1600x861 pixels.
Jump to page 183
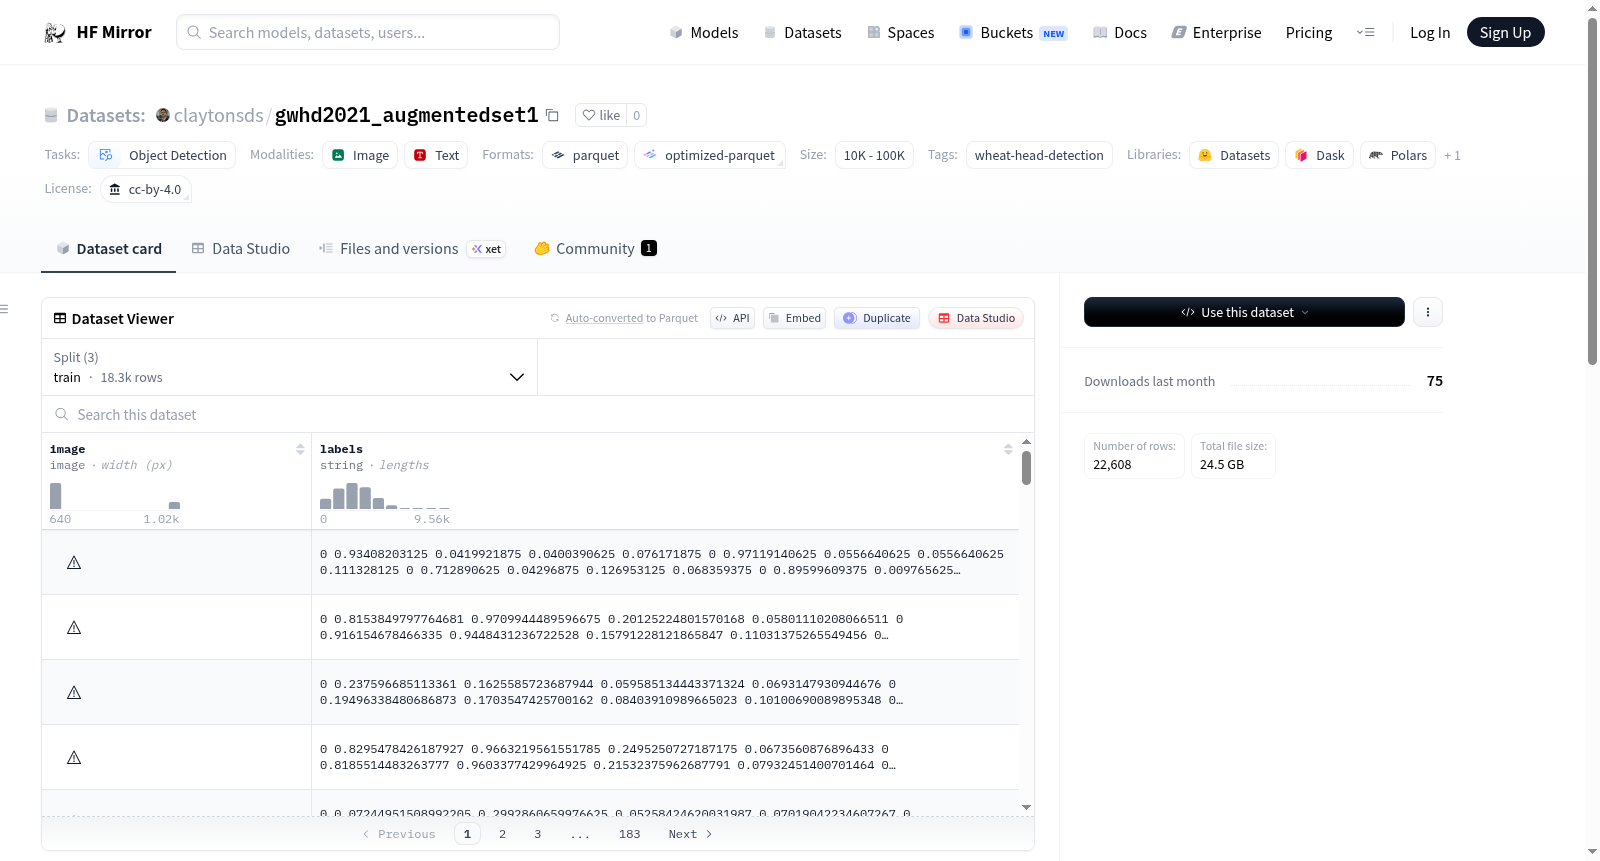[x=629, y=834]
